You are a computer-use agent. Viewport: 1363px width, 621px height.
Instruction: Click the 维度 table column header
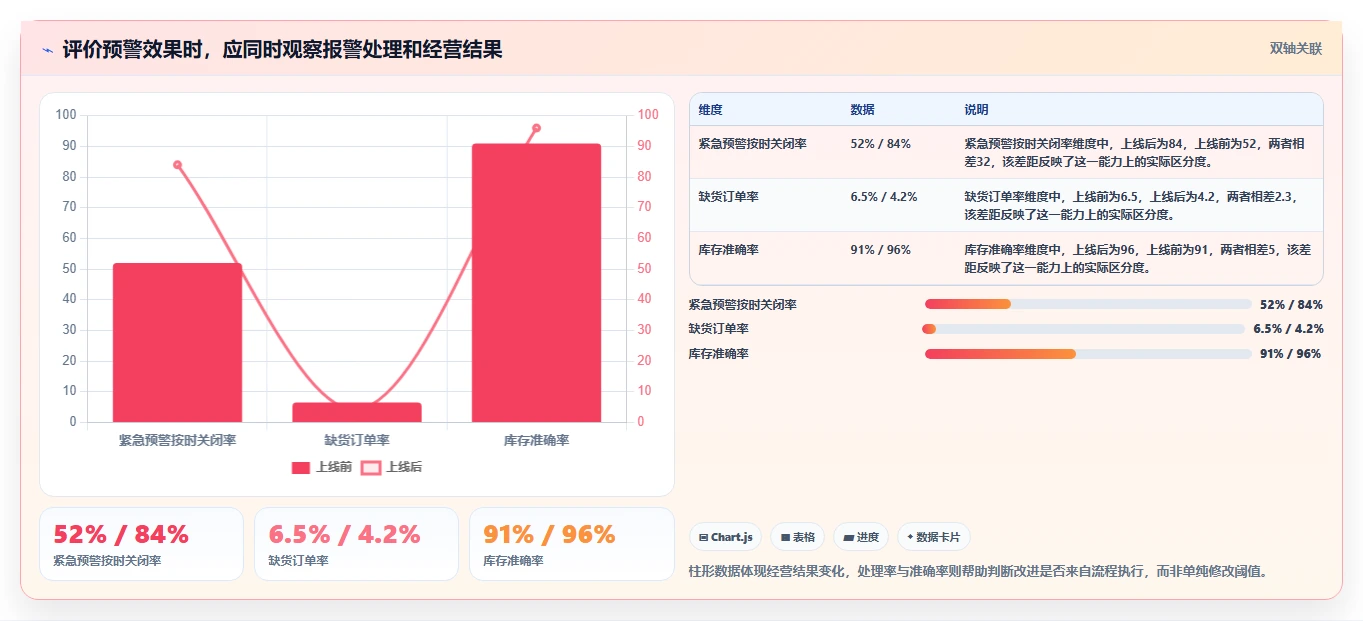pyautogui.click(x=711, y=110)
